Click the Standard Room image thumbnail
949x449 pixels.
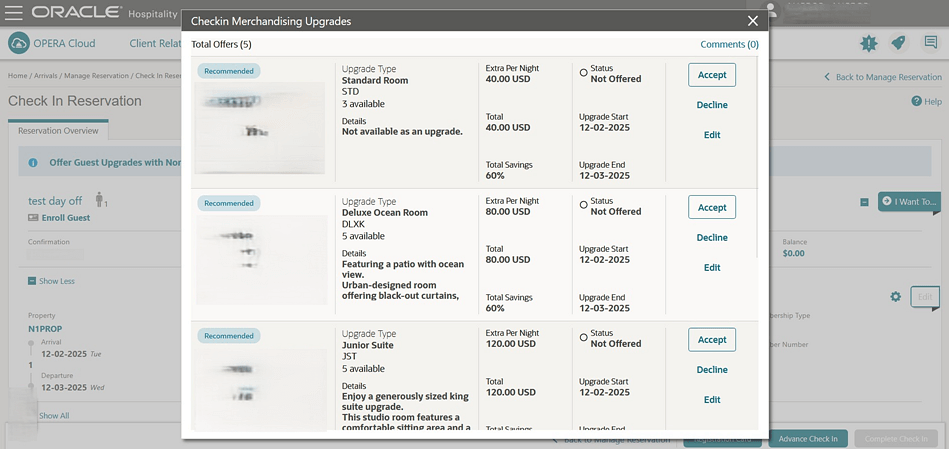[260, 128]
